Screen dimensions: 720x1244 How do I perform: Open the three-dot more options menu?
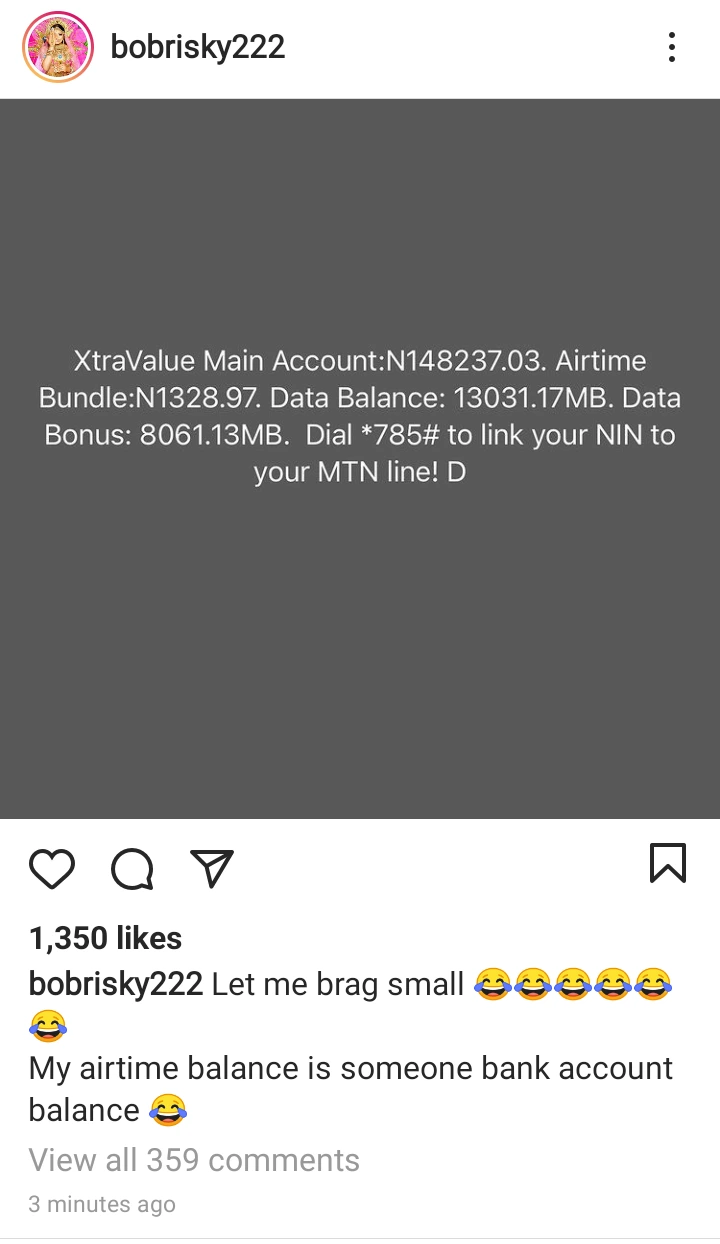(671, 47)
